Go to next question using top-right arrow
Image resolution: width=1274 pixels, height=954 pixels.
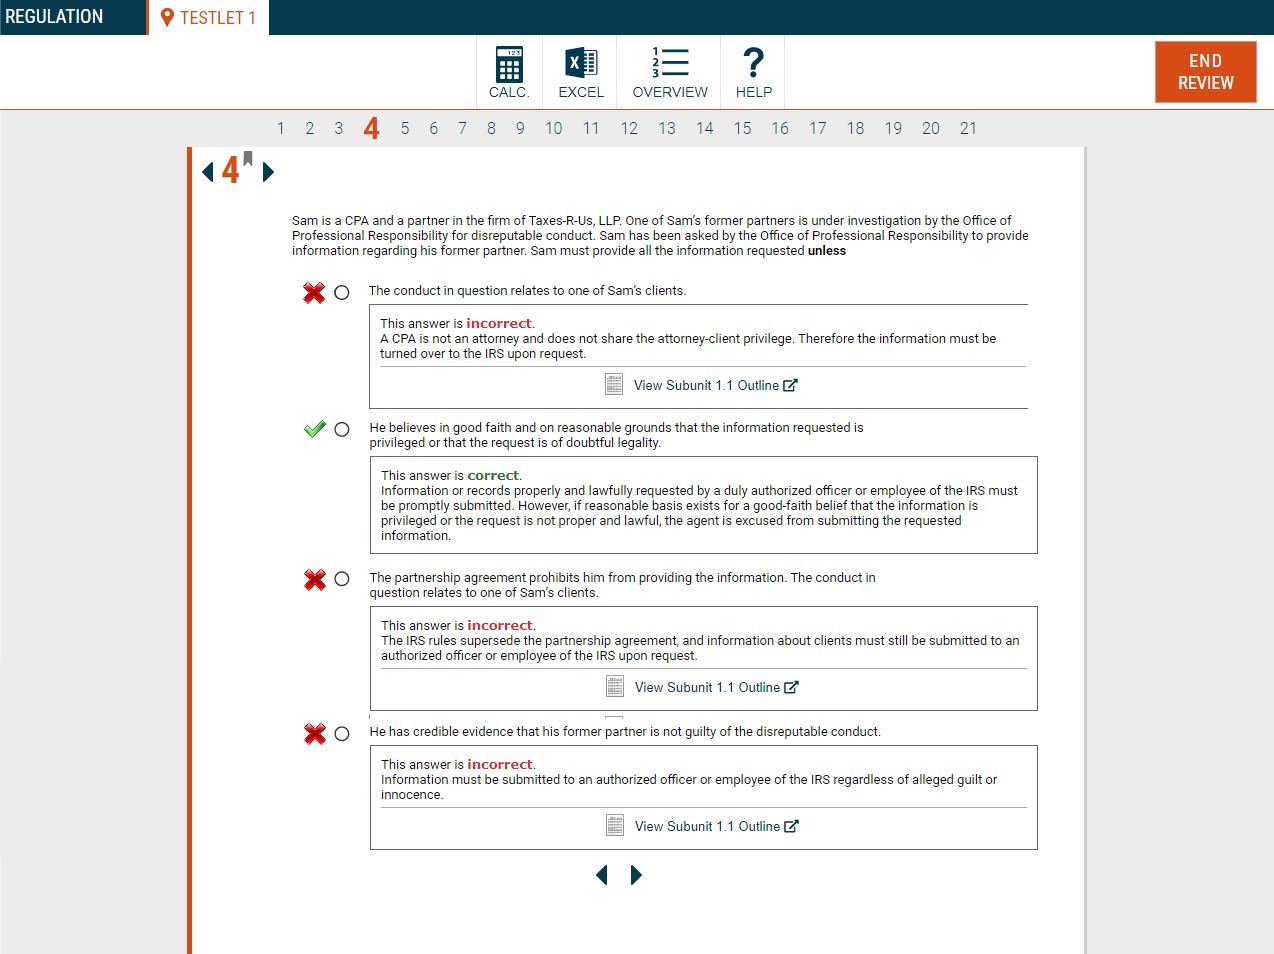[268, 172]
